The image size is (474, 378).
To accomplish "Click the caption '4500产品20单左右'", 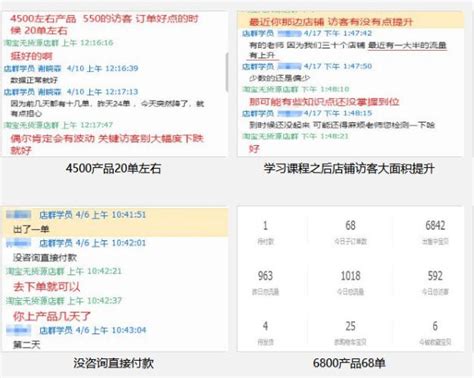I will click(x=113, y=168).
